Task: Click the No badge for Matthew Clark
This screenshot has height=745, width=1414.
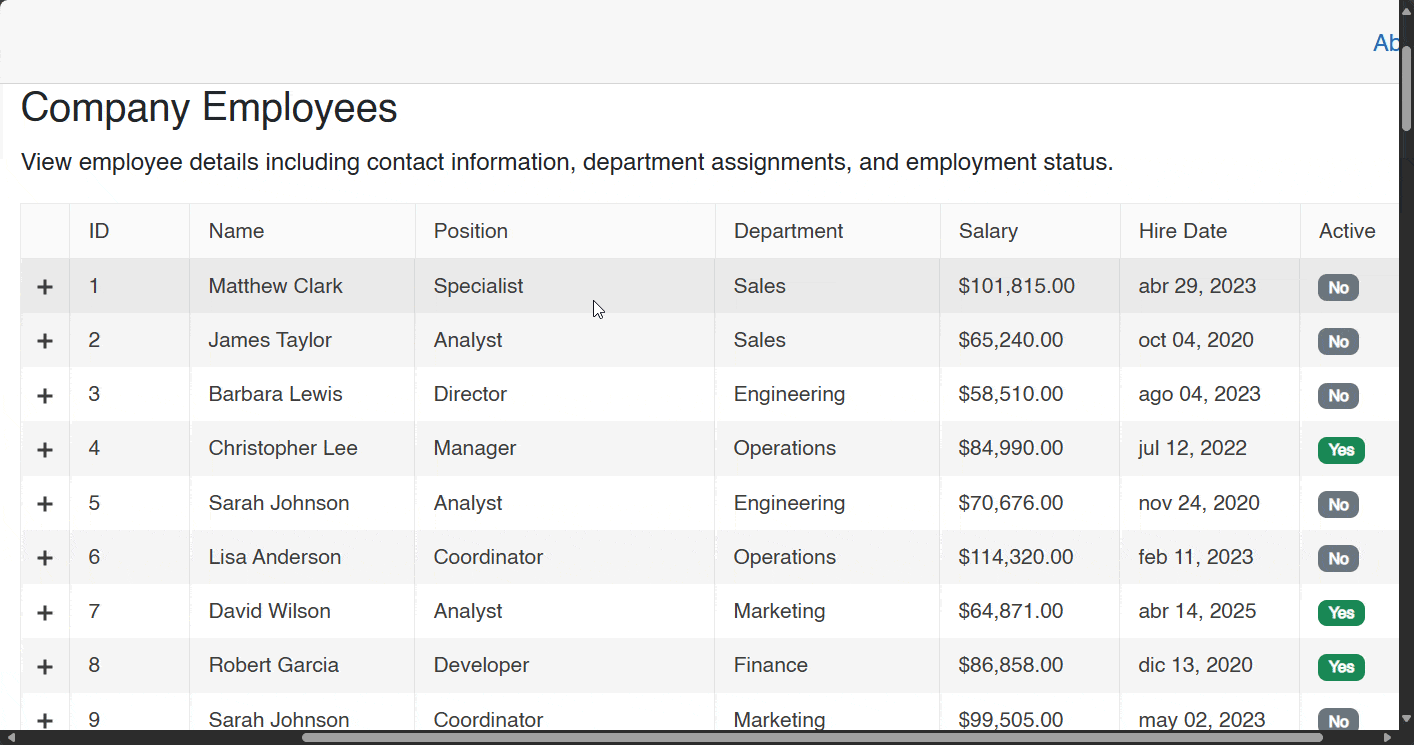Action: [x=1338, y=288]
